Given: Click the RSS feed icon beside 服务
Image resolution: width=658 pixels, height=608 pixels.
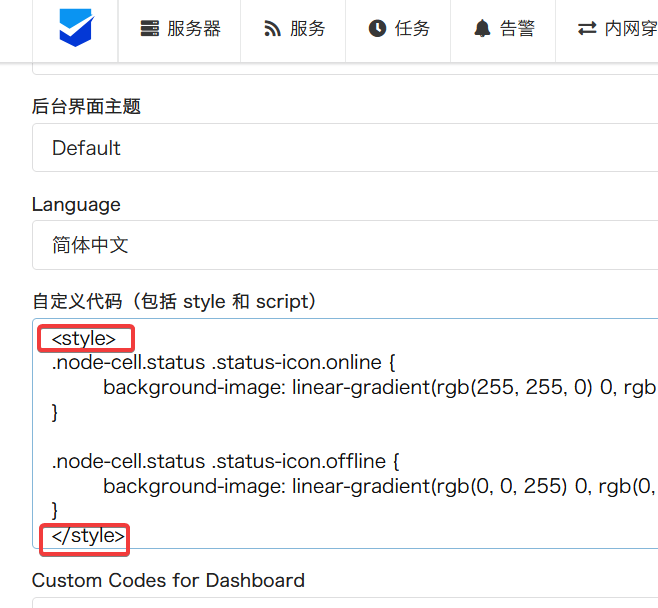Looking at the screenshot, I should (272, 29).
